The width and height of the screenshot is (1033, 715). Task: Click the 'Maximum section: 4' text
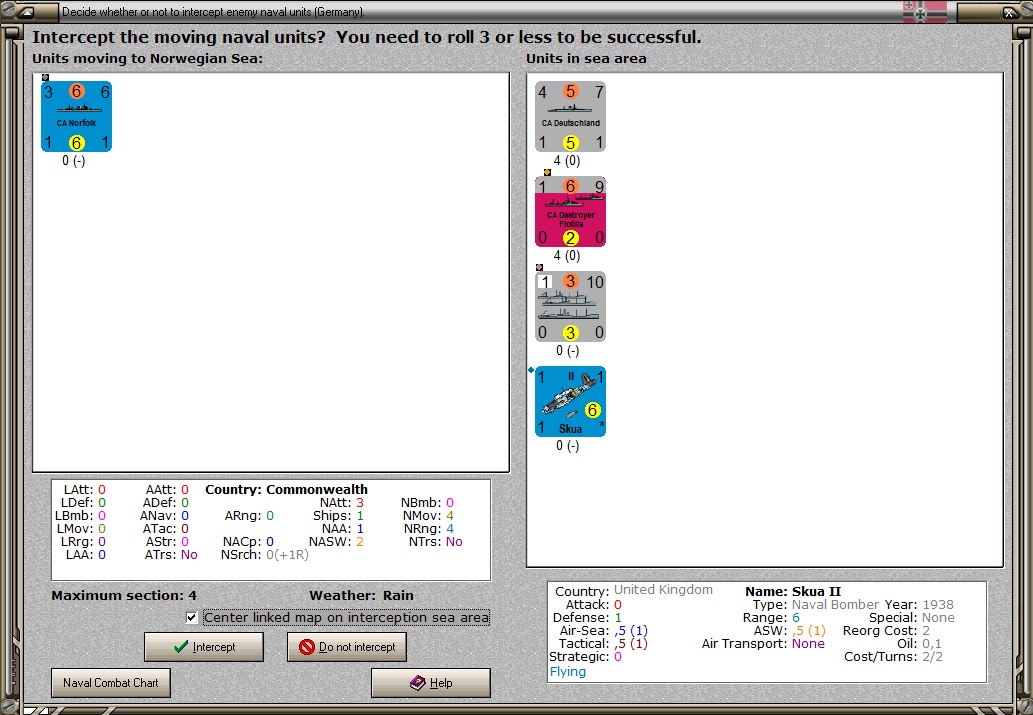click(x=124, y=596)
